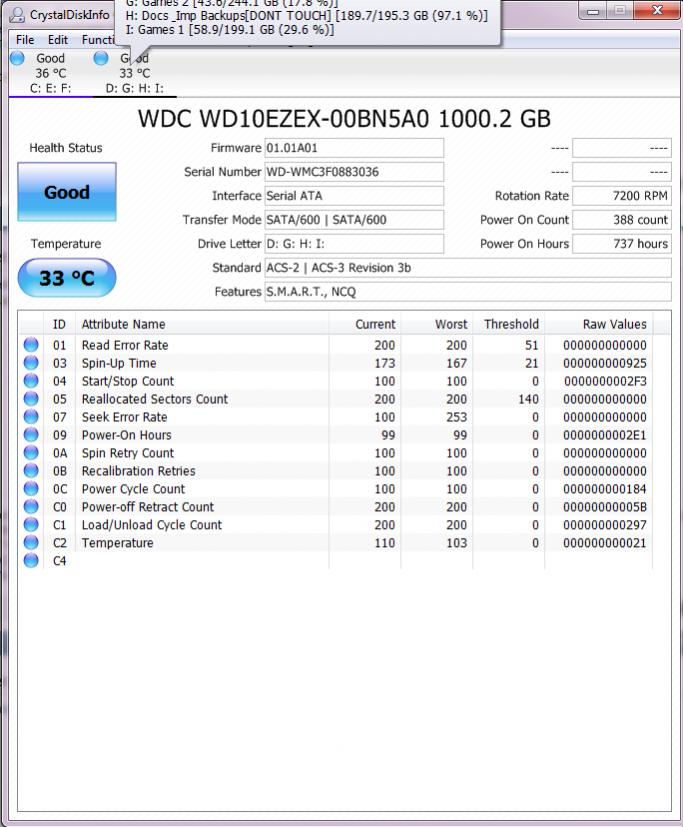This screenshot has width=683, height=827.
Task: Open the Edit menu
Action: (x=58, y=40)
